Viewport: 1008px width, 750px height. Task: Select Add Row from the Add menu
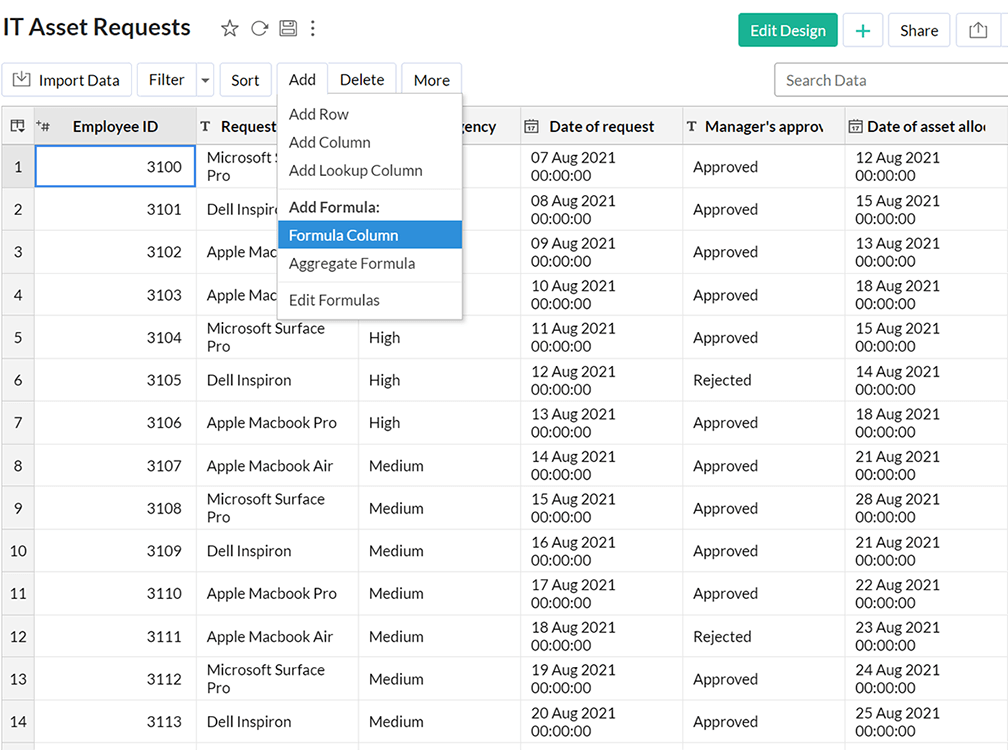point(318,114)
